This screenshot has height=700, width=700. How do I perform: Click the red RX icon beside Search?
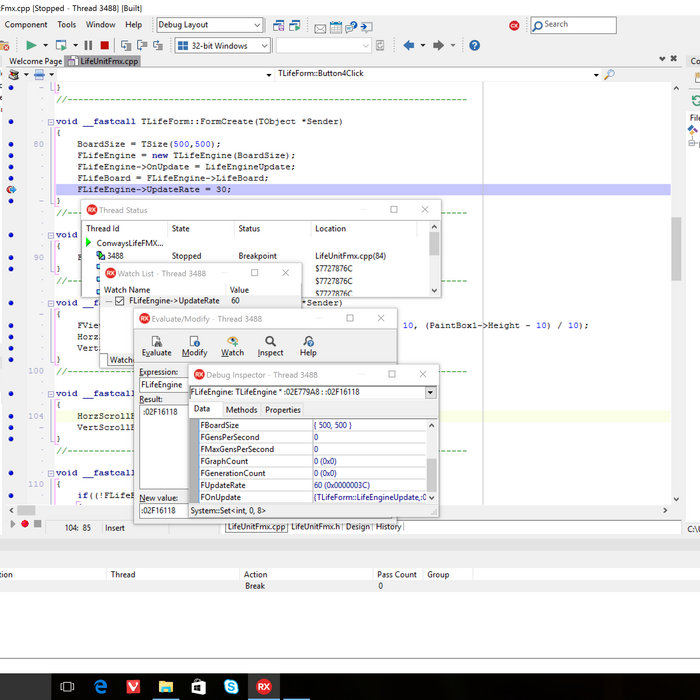click(x=514, y=25)
